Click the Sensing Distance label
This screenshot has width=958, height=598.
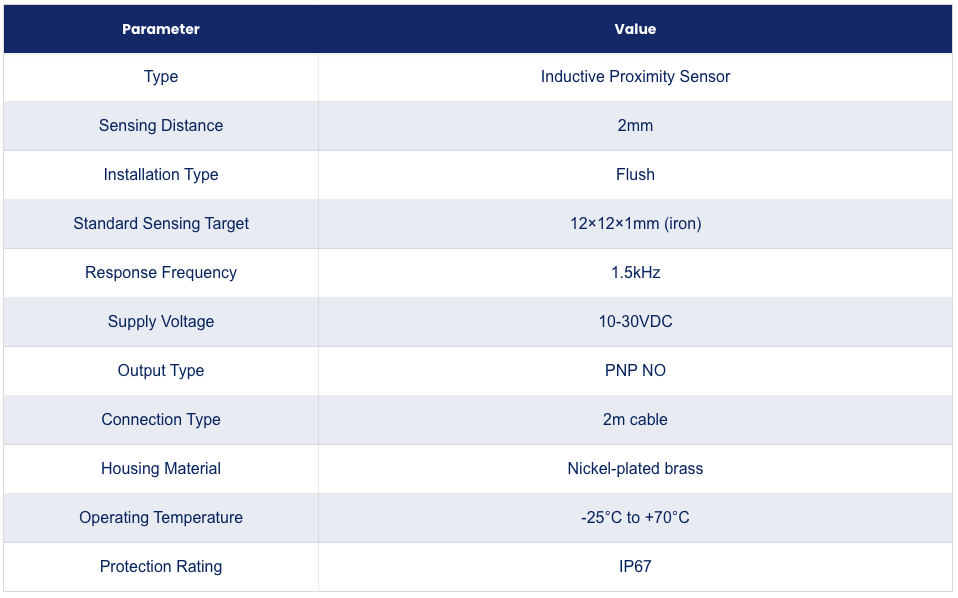tap(161, 125)
